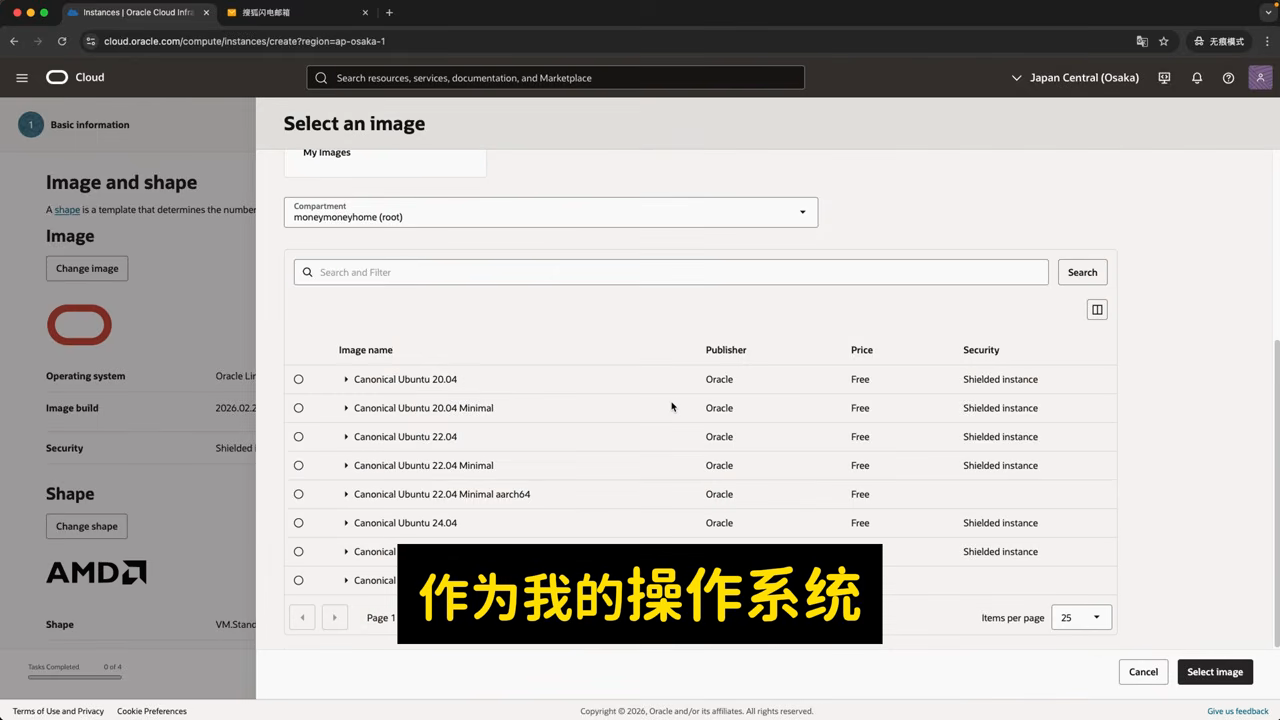Expand the Canonical Ubuntu 22.04 row
1280x720 pixels.
(x=346, y=437)
